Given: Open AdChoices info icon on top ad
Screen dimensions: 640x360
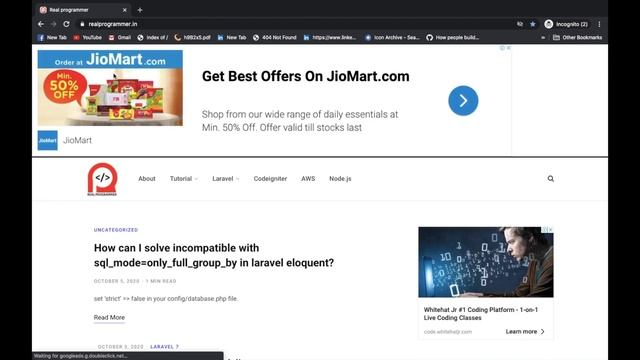Looking at the screenshot, I should pos(502,48).
